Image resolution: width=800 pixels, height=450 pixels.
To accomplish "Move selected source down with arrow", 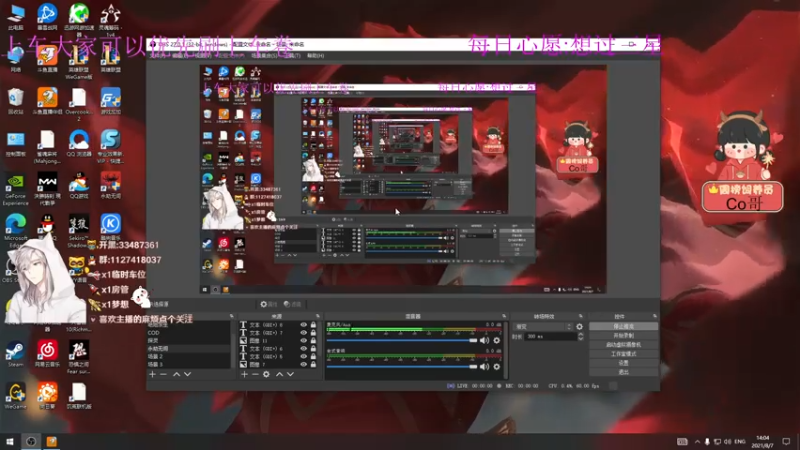I will (290, 374).
